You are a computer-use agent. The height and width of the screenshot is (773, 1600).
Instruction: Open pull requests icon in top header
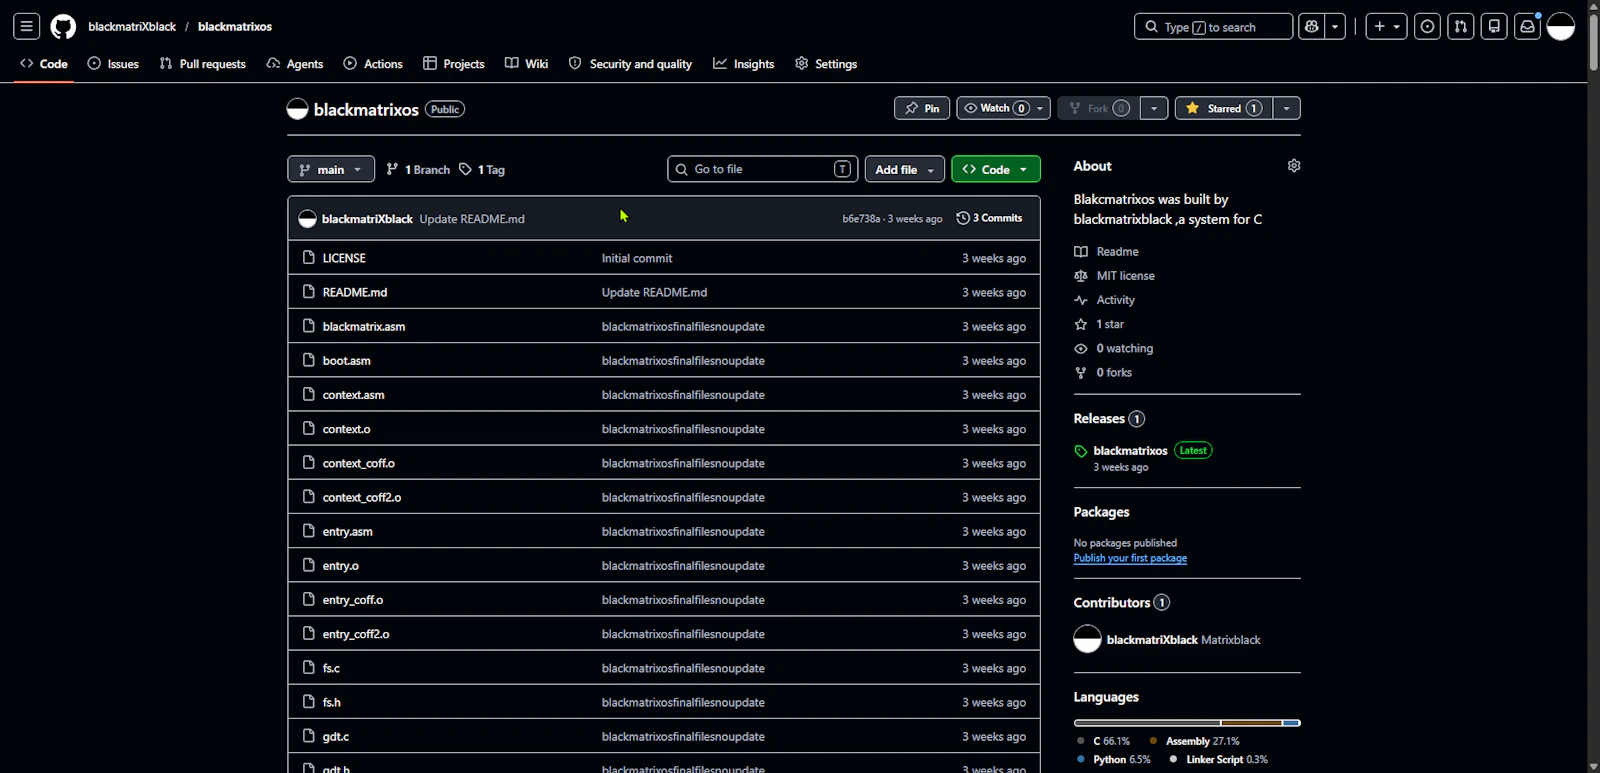pyautogui.click(x=1461, y=27)
